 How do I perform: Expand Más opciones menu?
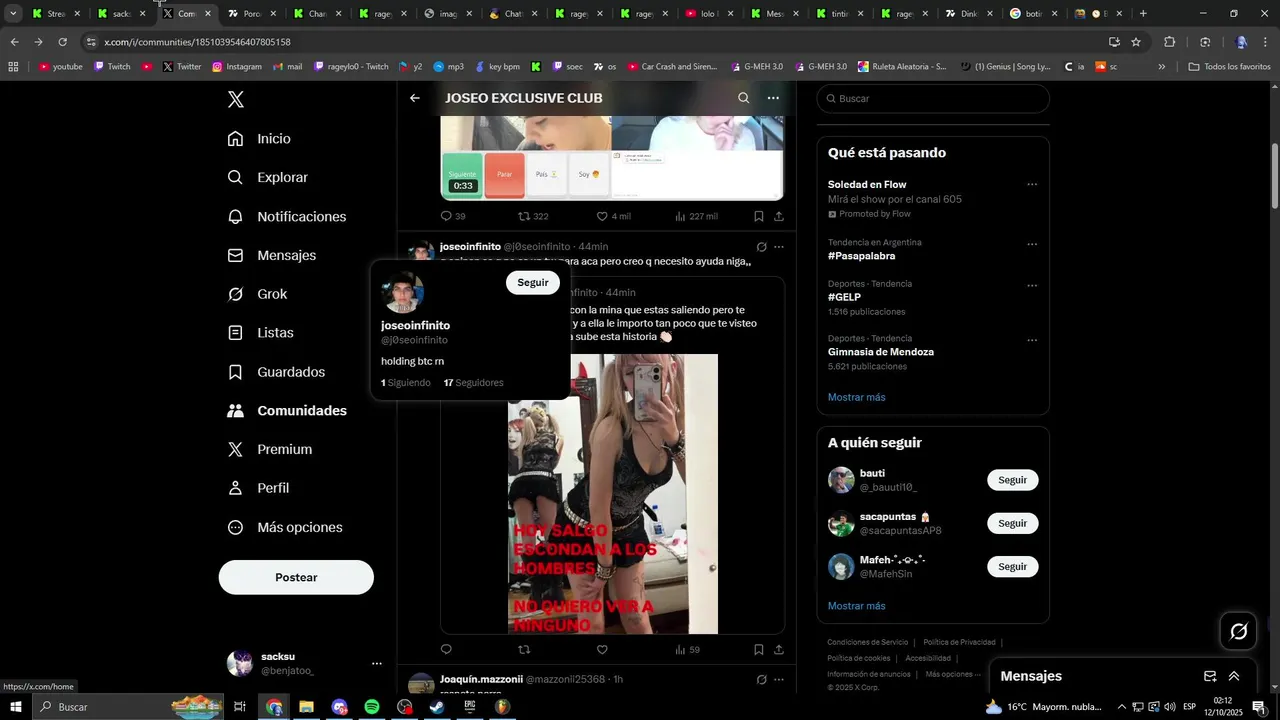pos(284,527)
